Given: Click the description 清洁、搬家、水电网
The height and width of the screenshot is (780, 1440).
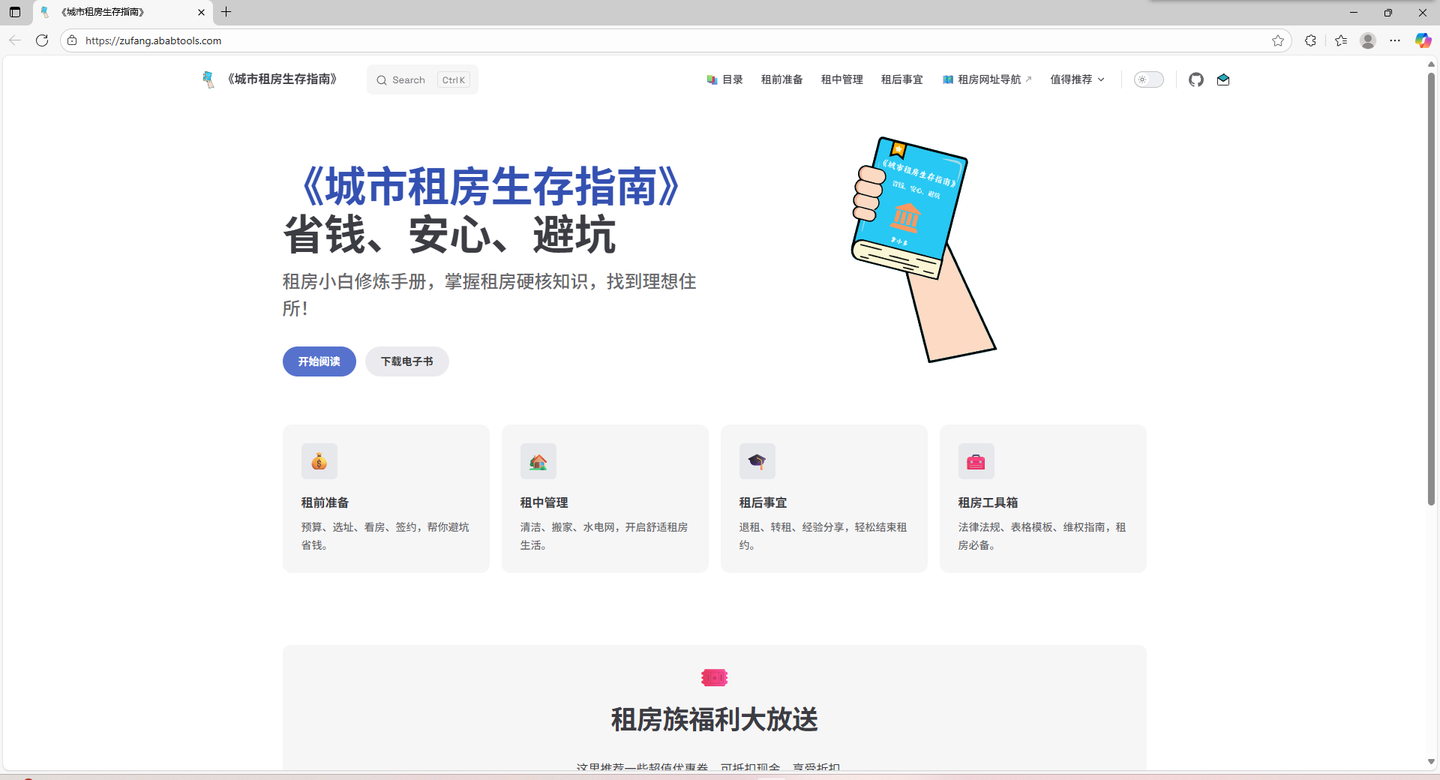Looking at the screenshot, I should click(x=604, y=536).
